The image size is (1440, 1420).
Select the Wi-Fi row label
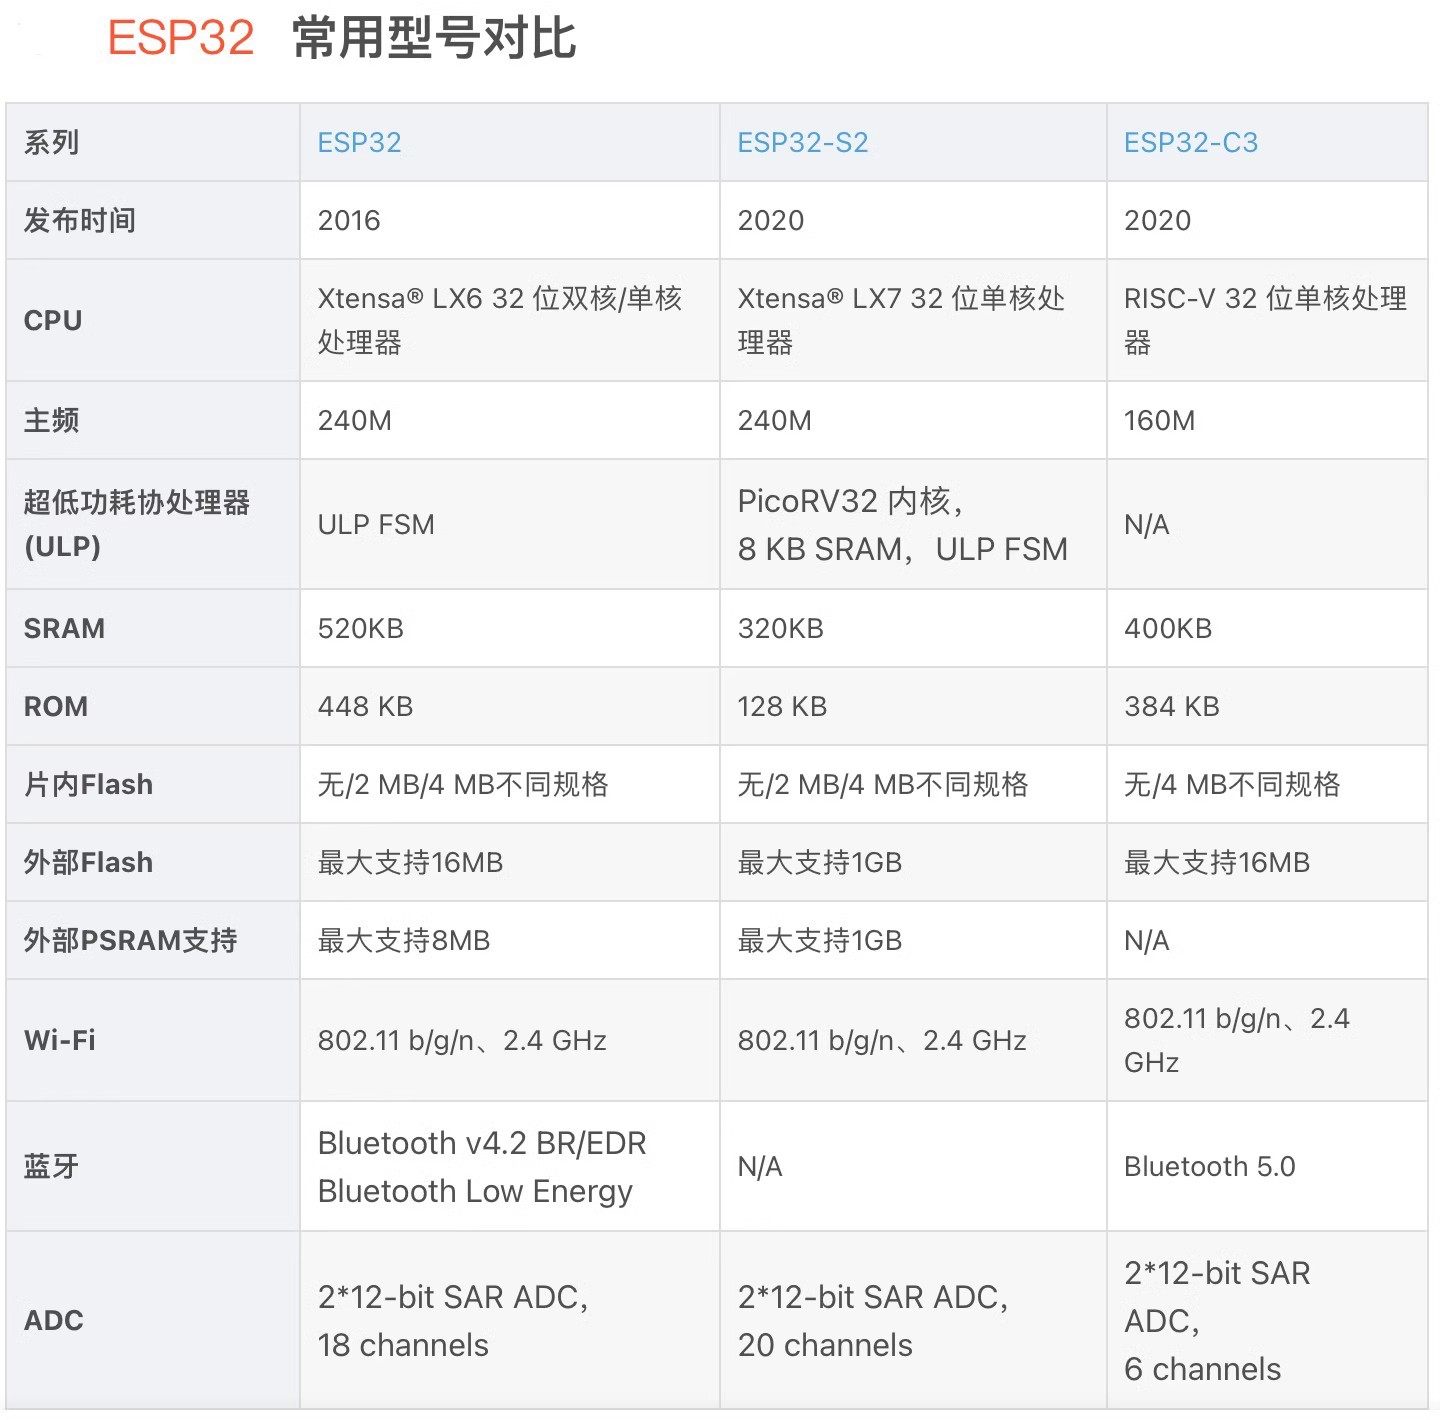(x=56, y=1039)
